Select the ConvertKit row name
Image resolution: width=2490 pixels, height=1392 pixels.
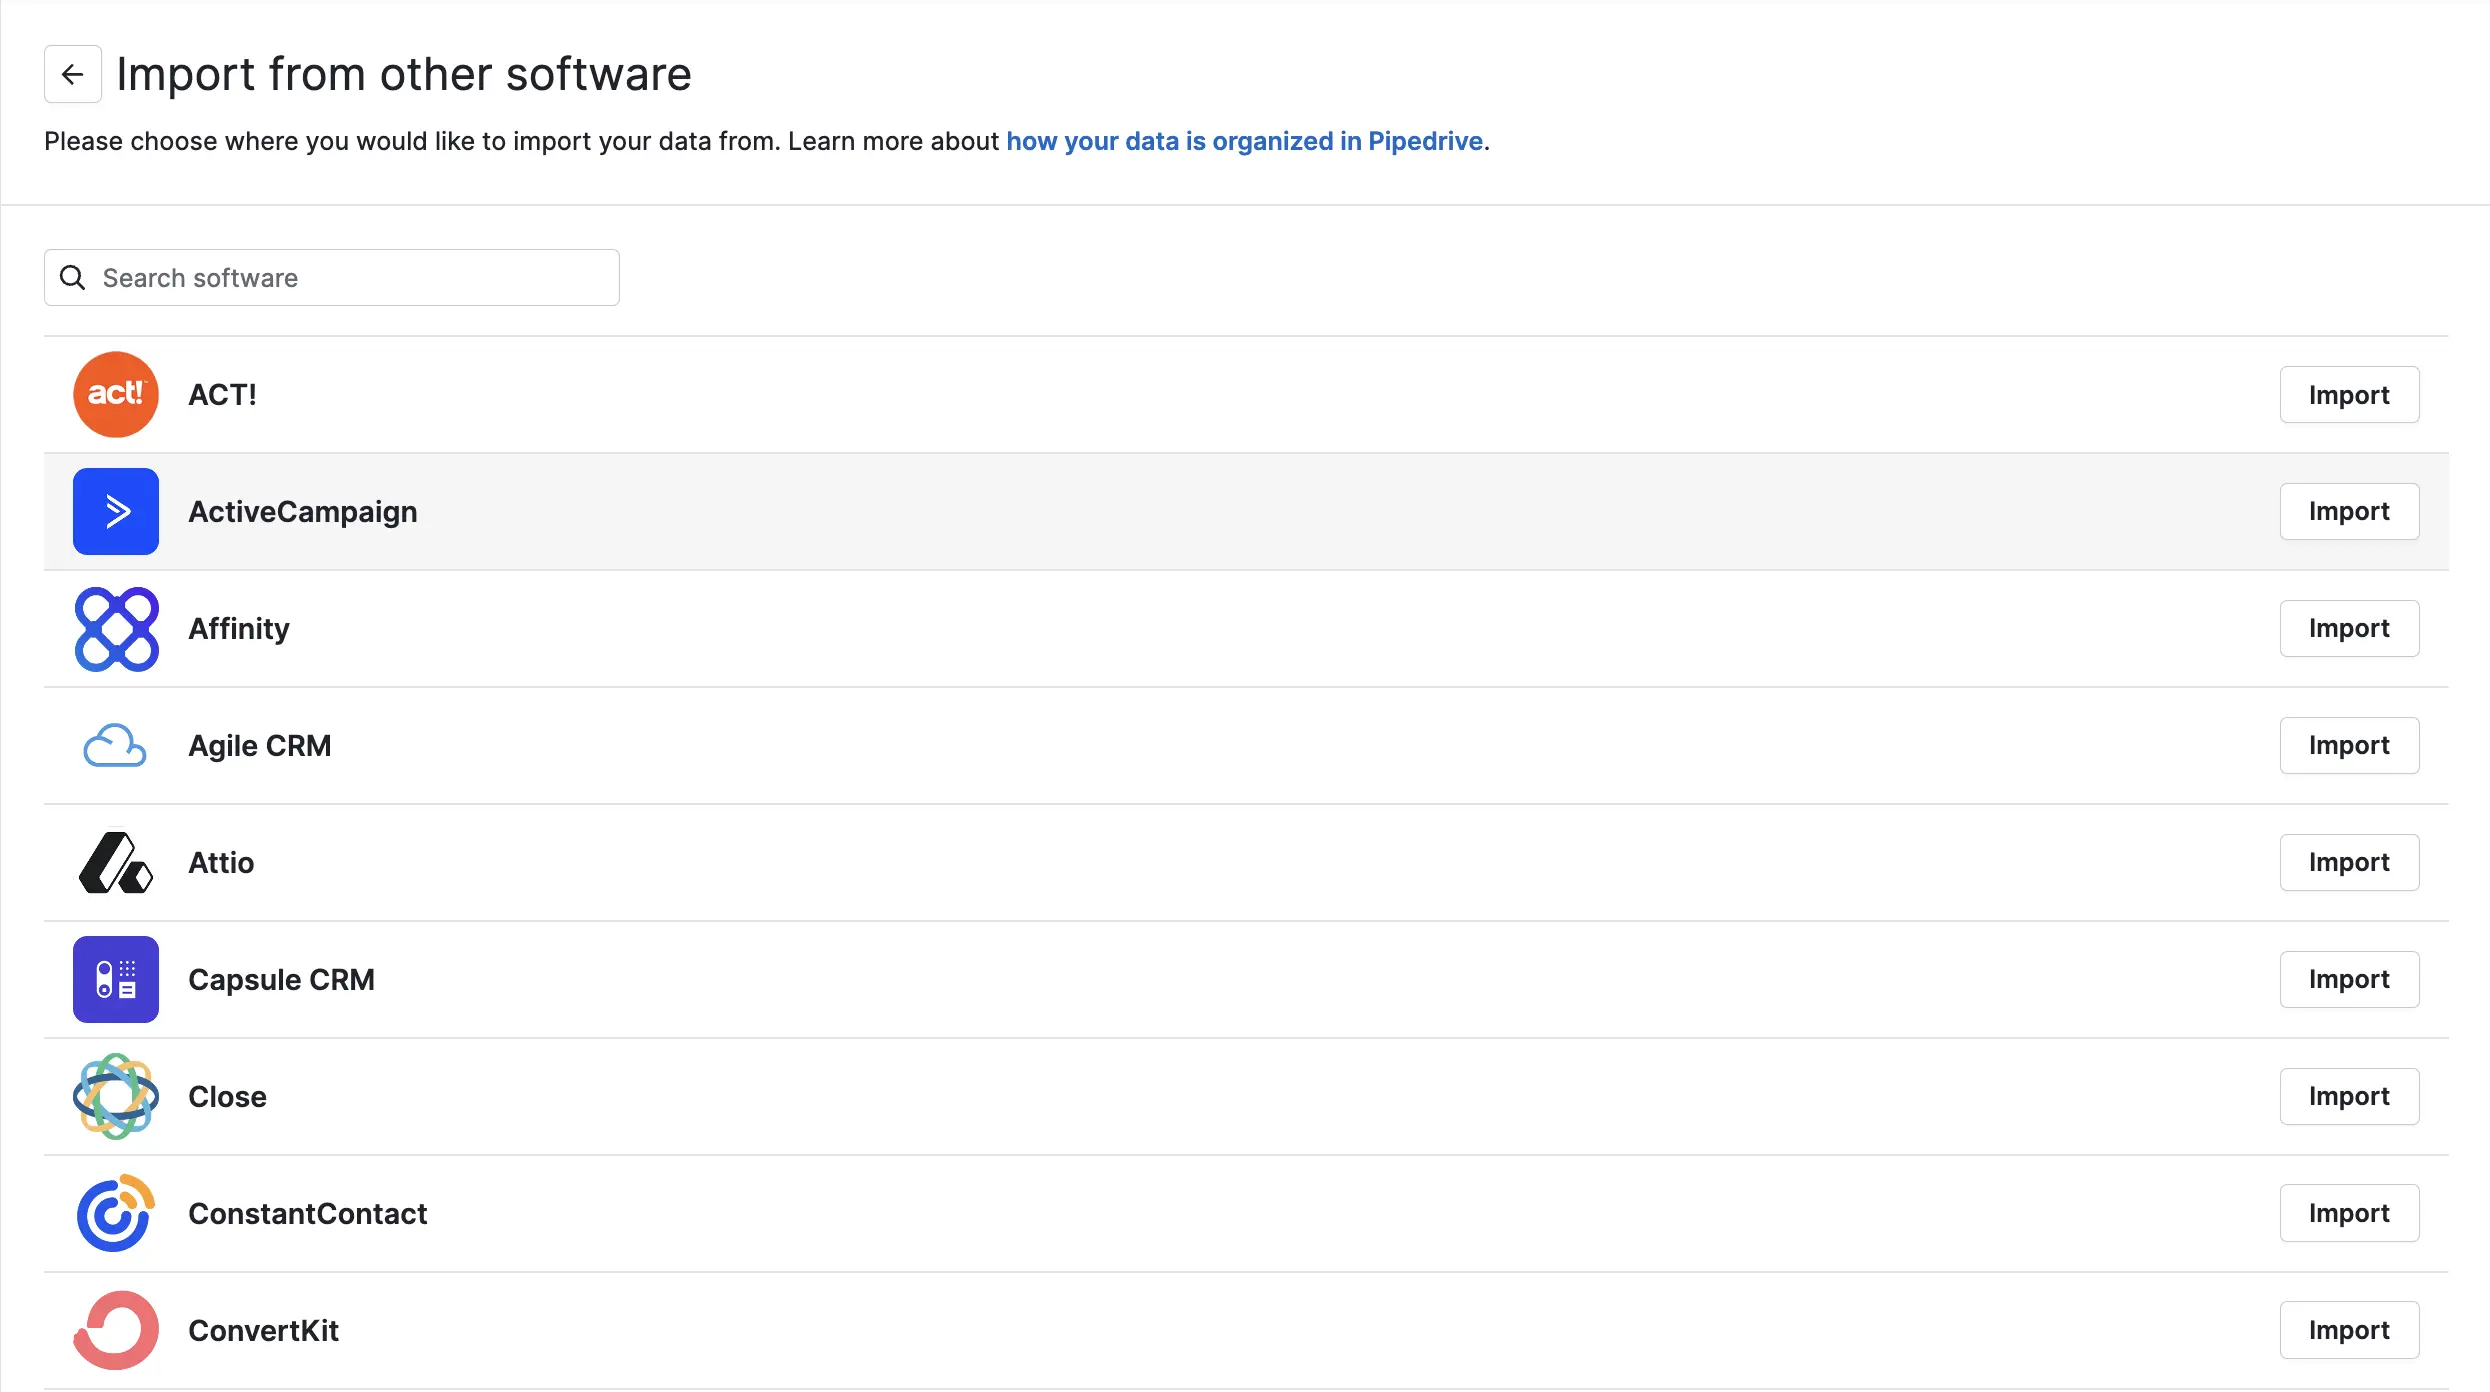point(263,1330)
